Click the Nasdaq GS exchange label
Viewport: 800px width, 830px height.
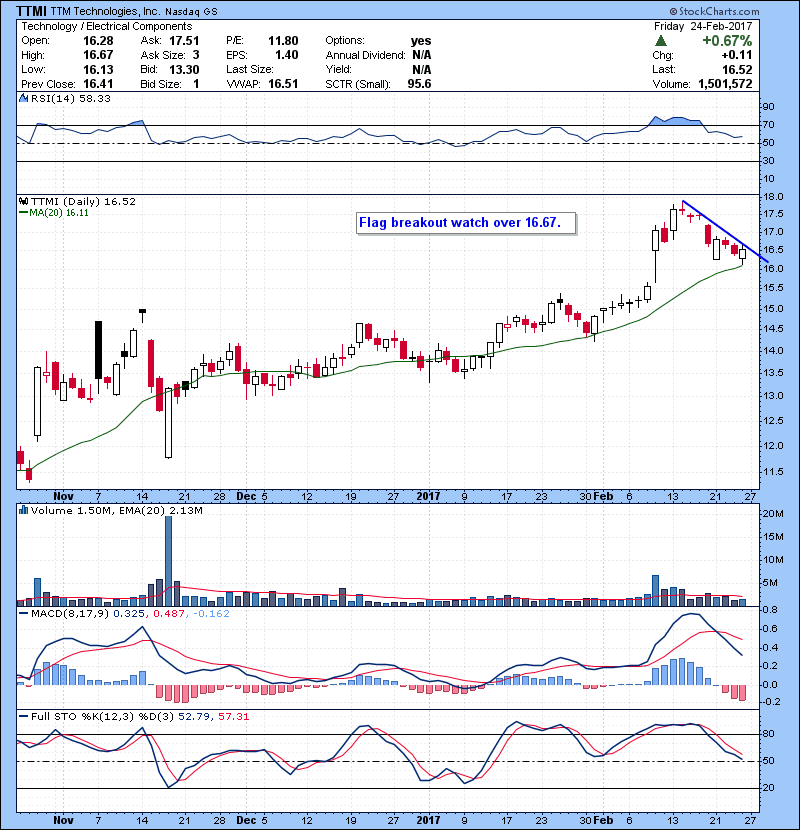pyautogui.click(x=191, y=12)
